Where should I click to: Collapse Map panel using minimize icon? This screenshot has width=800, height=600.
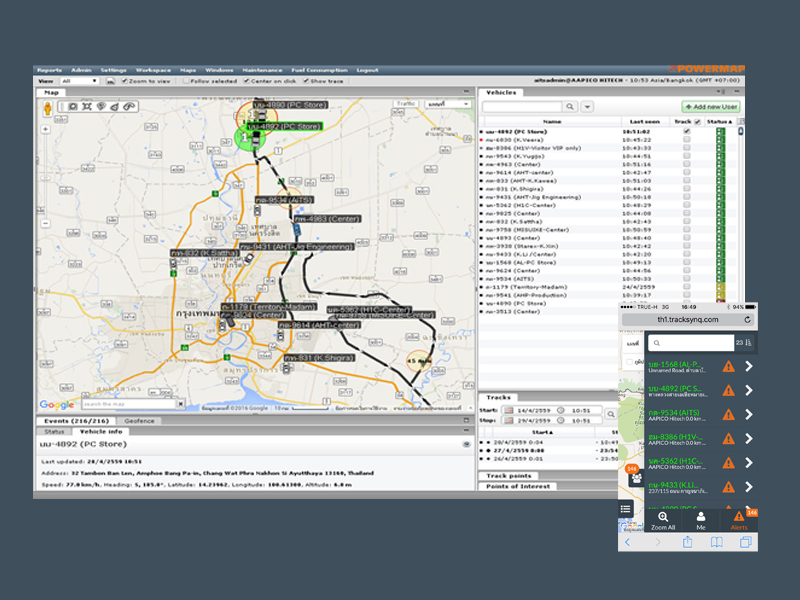point(466,92)
